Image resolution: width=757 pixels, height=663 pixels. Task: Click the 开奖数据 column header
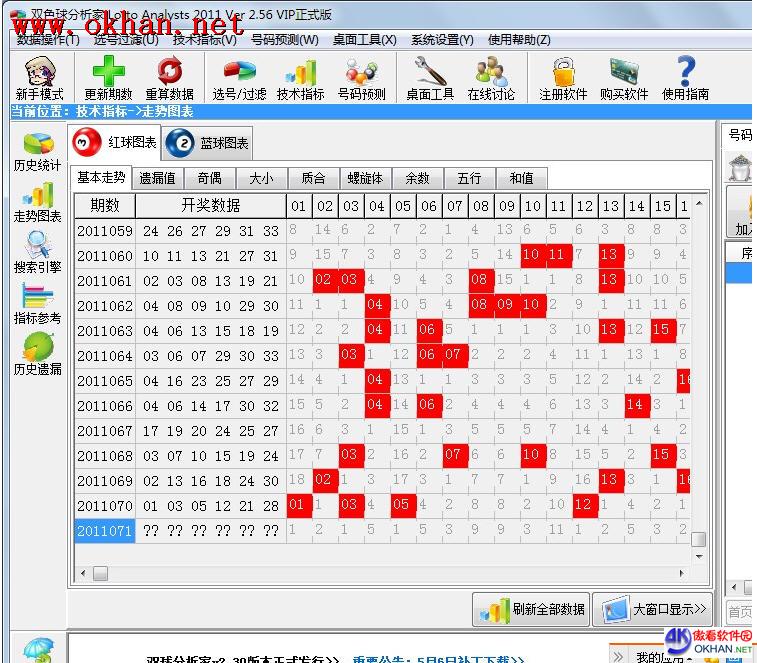tap(211, 206)
